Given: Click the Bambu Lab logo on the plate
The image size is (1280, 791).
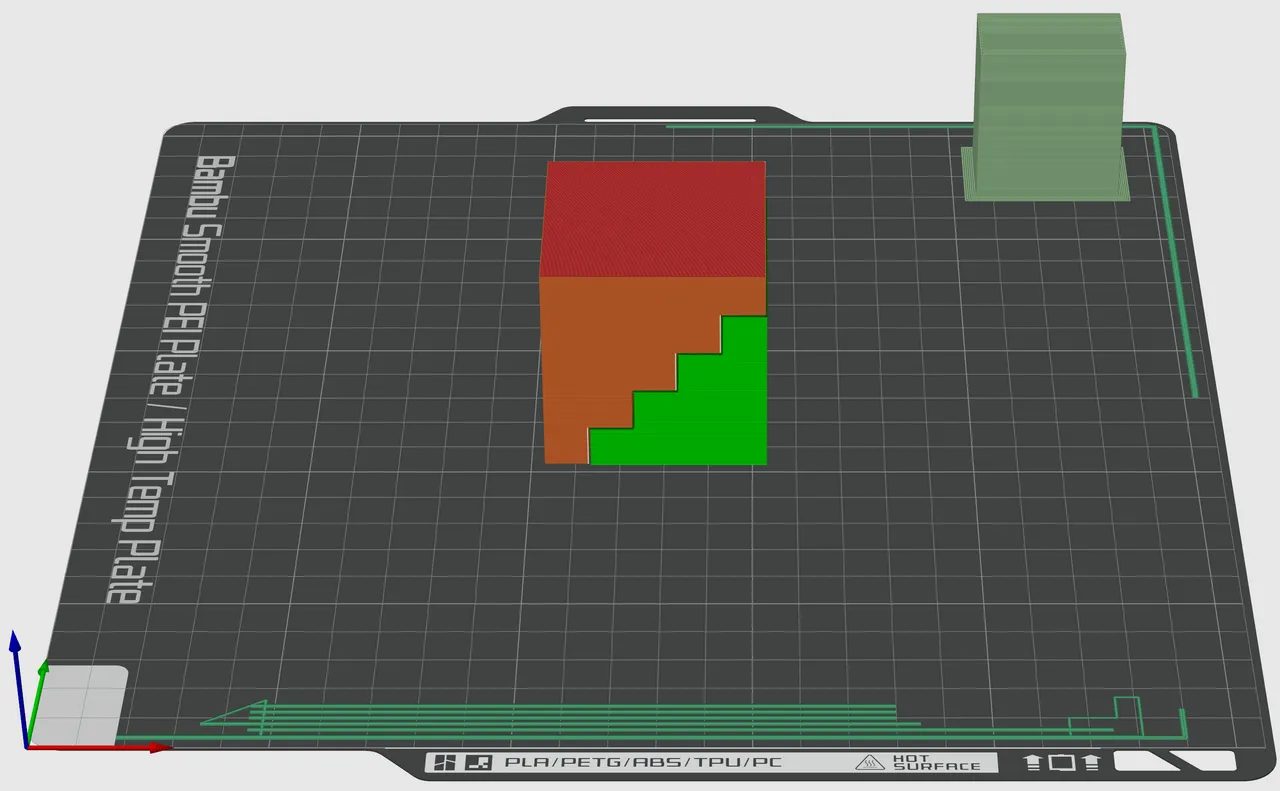Looking at the screenshot, I should pyautogui.click(x=445, y=762).
